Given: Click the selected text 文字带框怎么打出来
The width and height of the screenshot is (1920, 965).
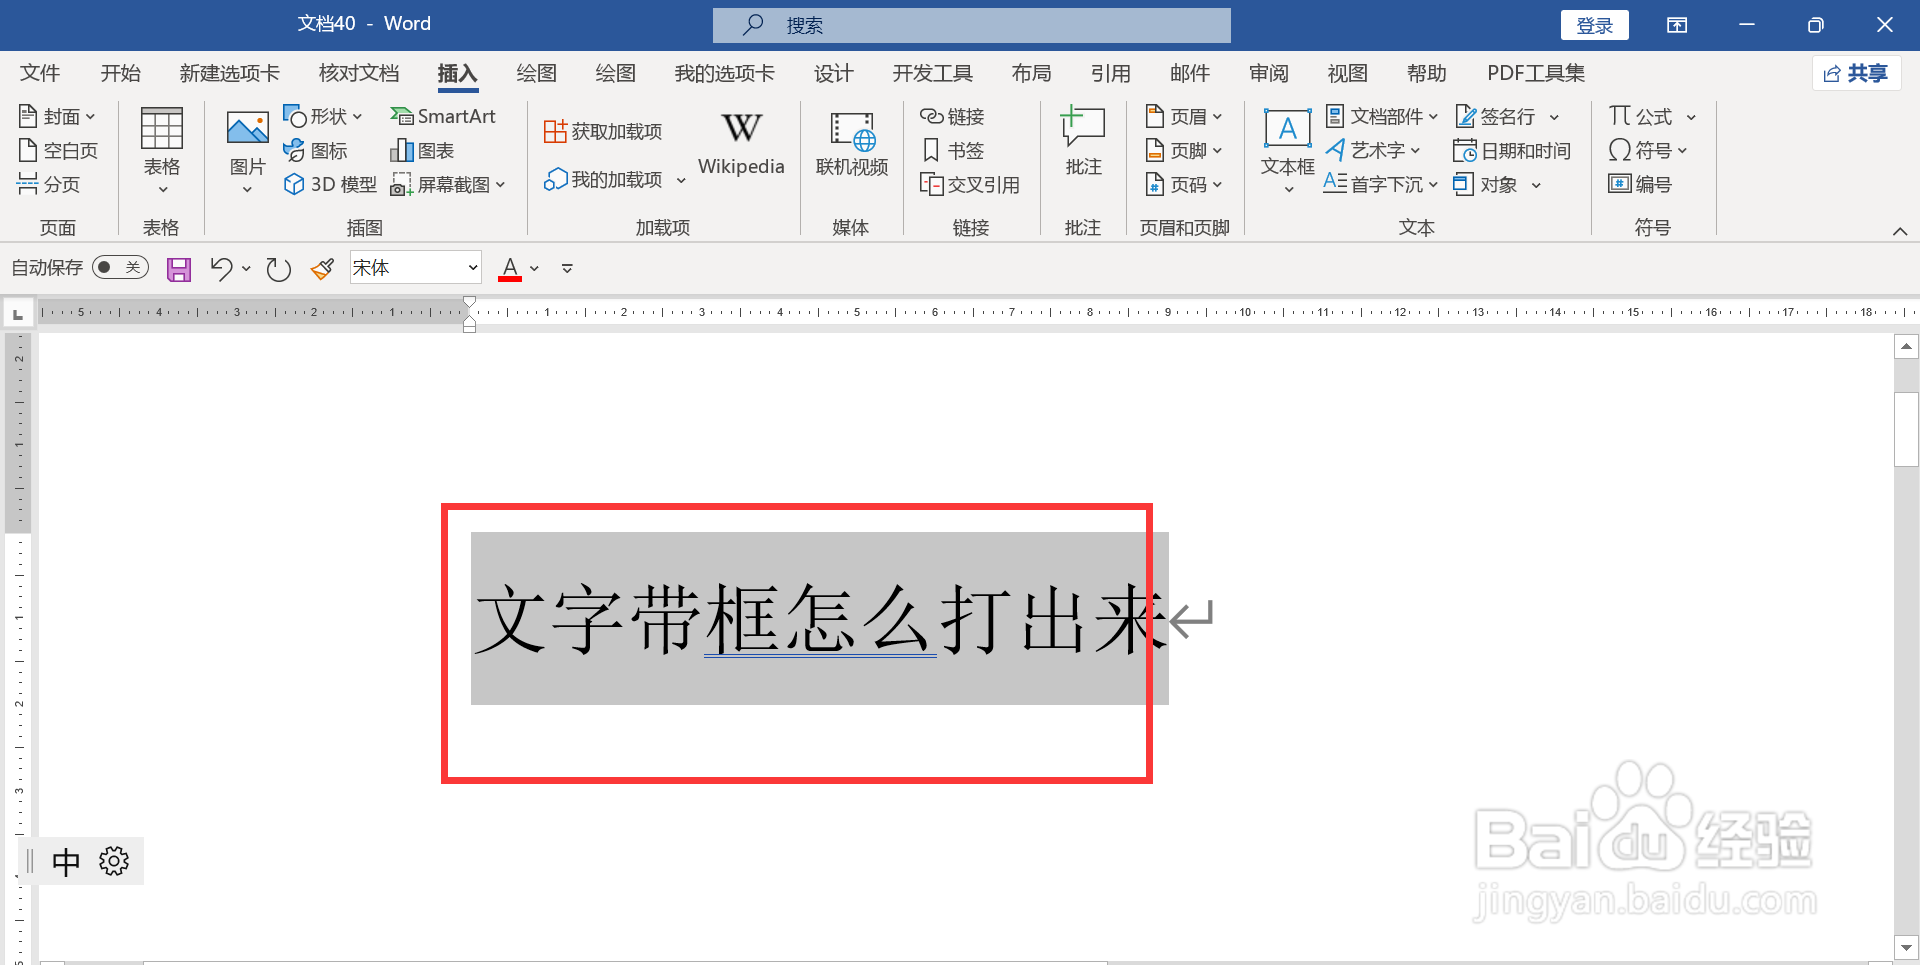Looking at the screenshot, I should coord(820,620).
